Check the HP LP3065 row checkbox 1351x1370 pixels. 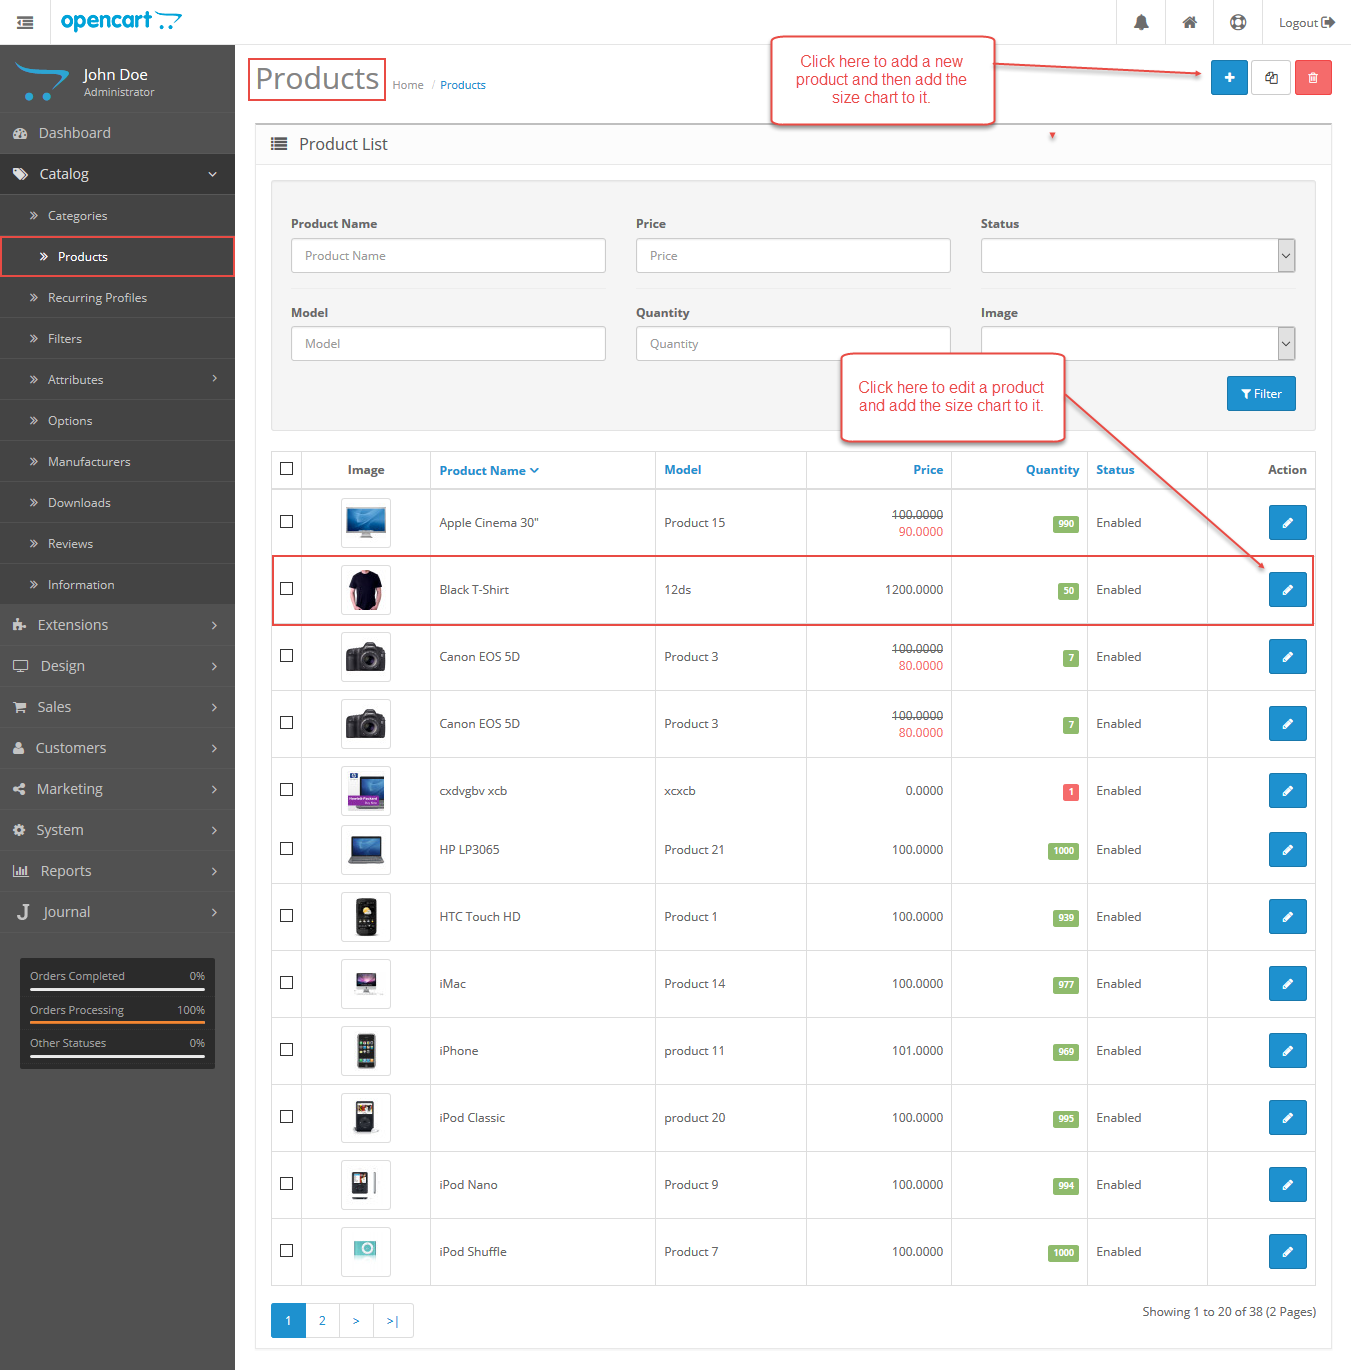pos(287,849)
